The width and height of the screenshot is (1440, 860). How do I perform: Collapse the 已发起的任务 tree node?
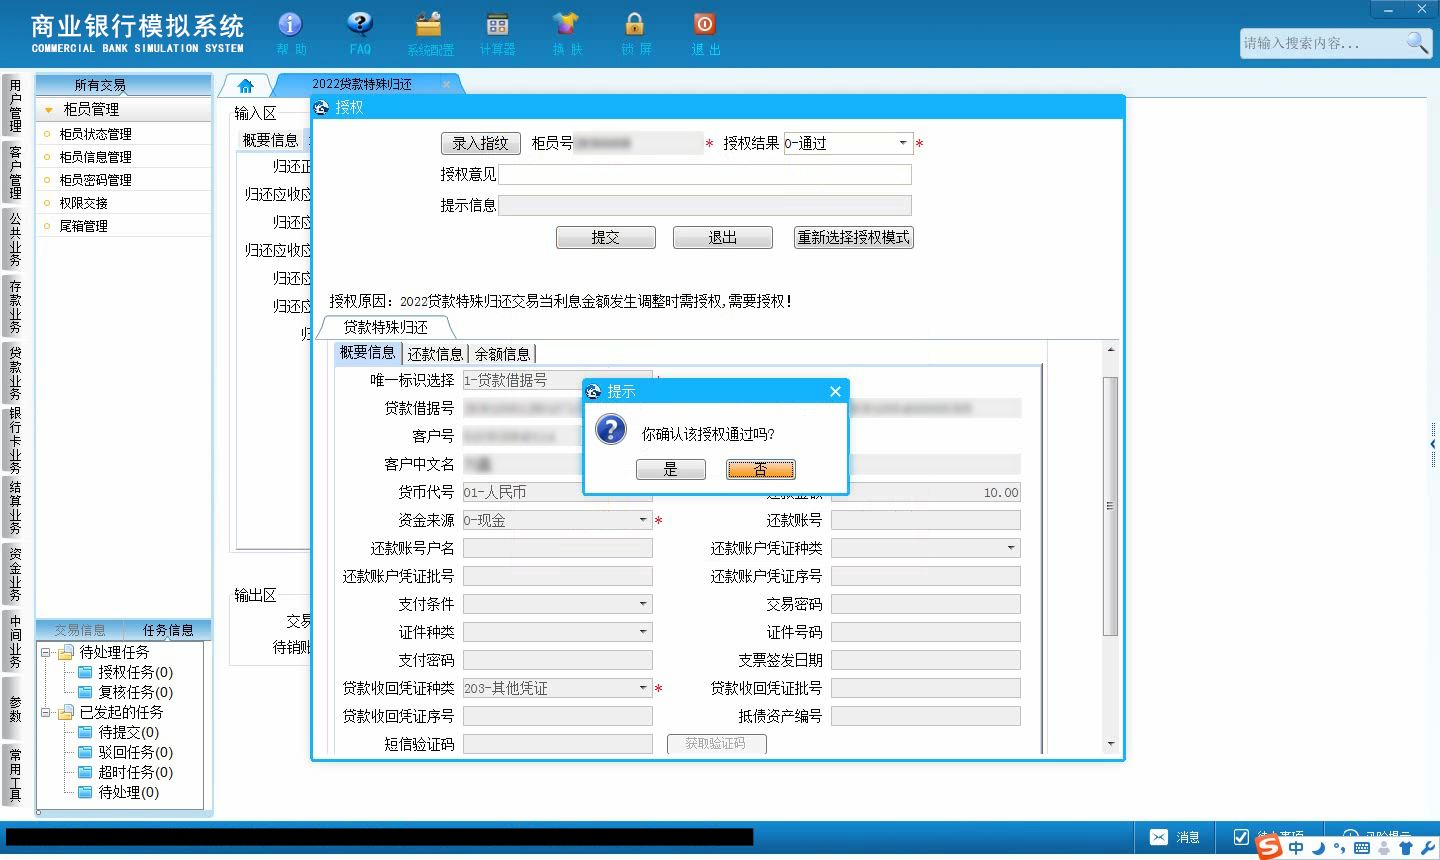pyautogui.click(x=46, y=712)
